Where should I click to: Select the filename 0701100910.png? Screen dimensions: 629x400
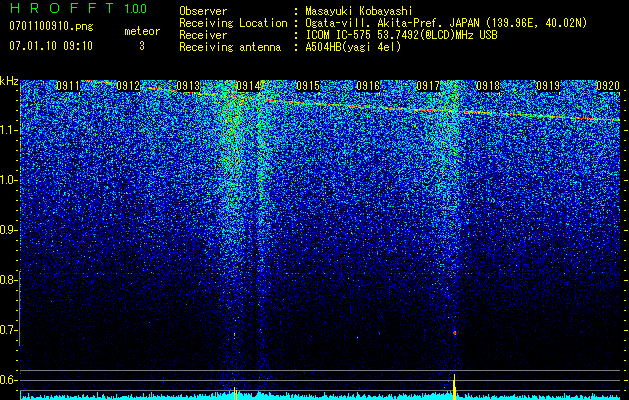tap(51, 26)
